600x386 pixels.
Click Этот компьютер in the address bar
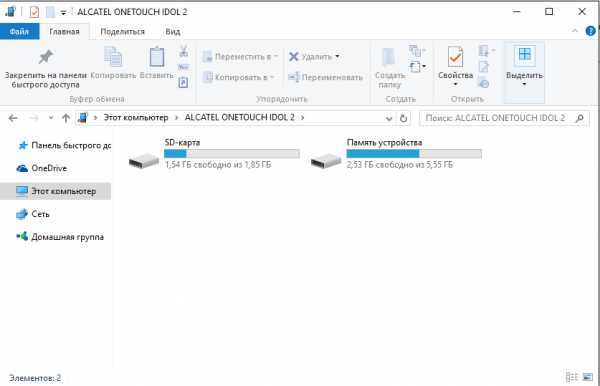136,118
